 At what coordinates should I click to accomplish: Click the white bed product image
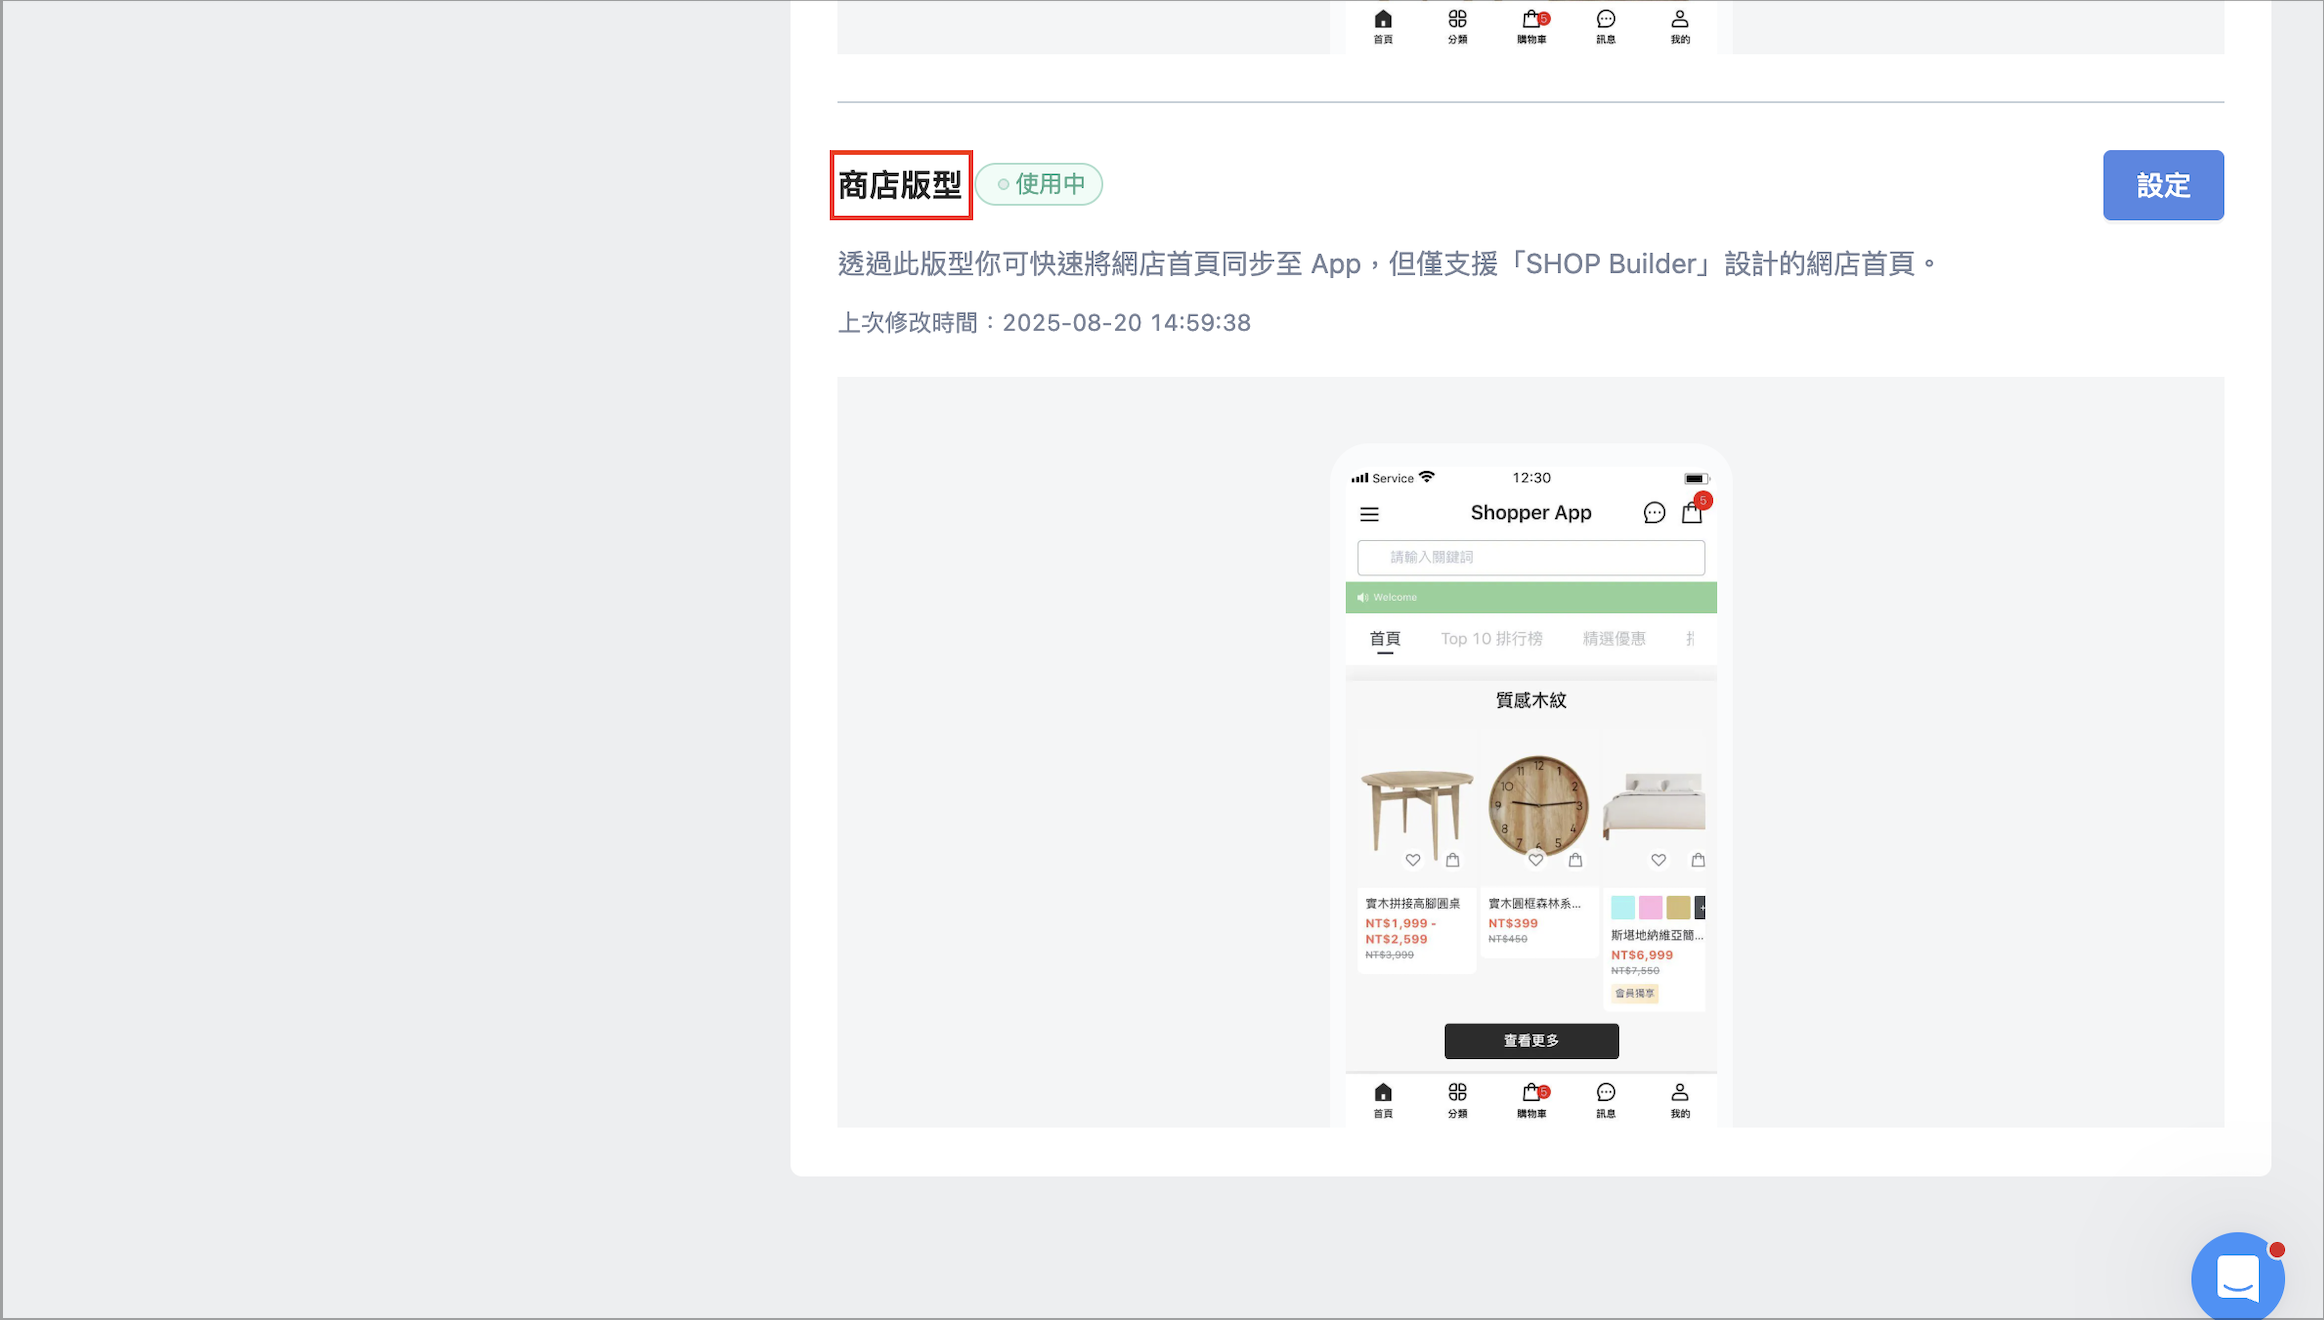(x=1655, y=805)
